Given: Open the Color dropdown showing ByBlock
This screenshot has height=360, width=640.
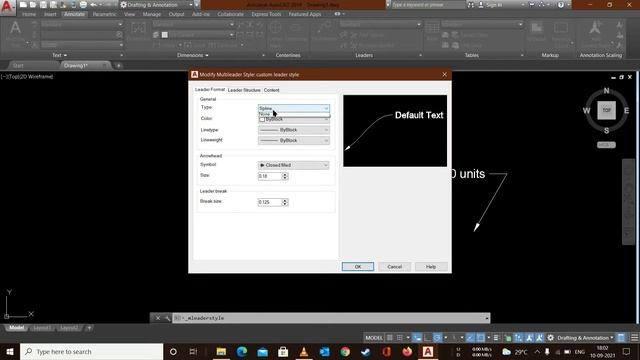Looking at the screenshot, I should pos(293,119).
